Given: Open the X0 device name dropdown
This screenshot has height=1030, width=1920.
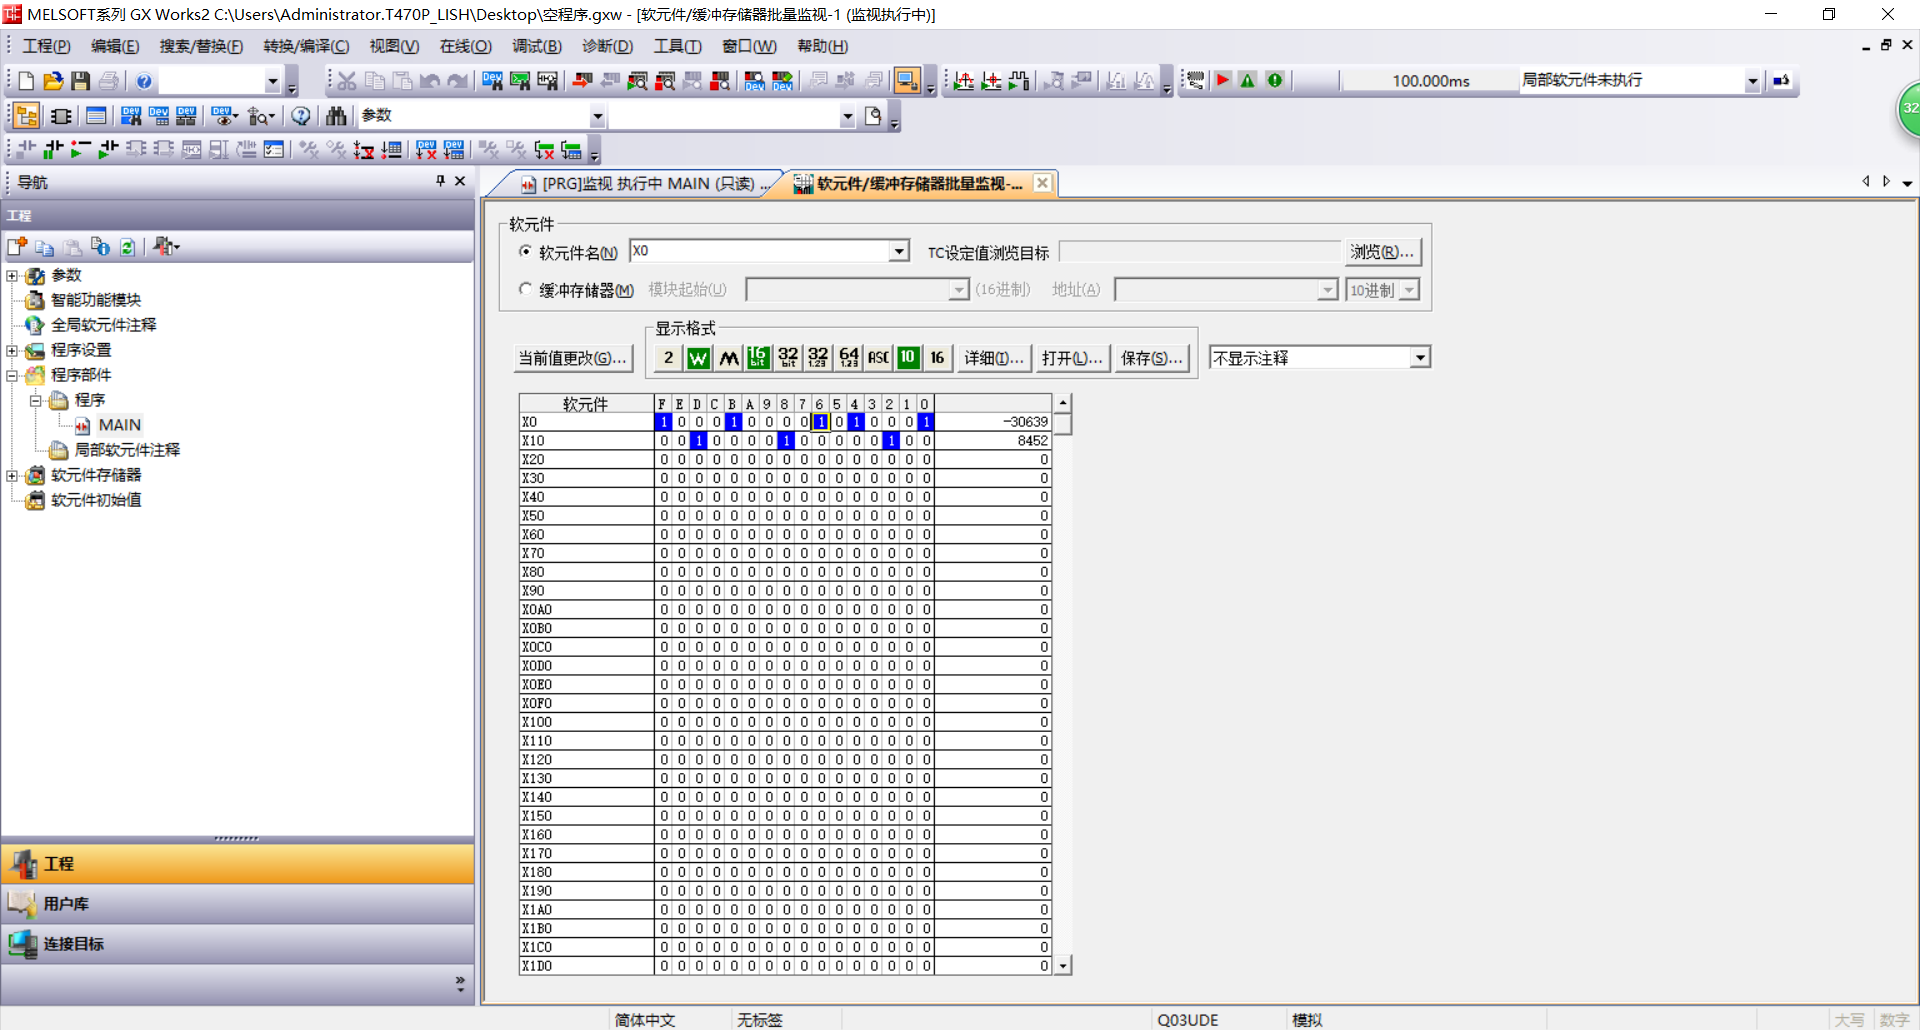Looking at the screenshot, I should click(899, 252).
